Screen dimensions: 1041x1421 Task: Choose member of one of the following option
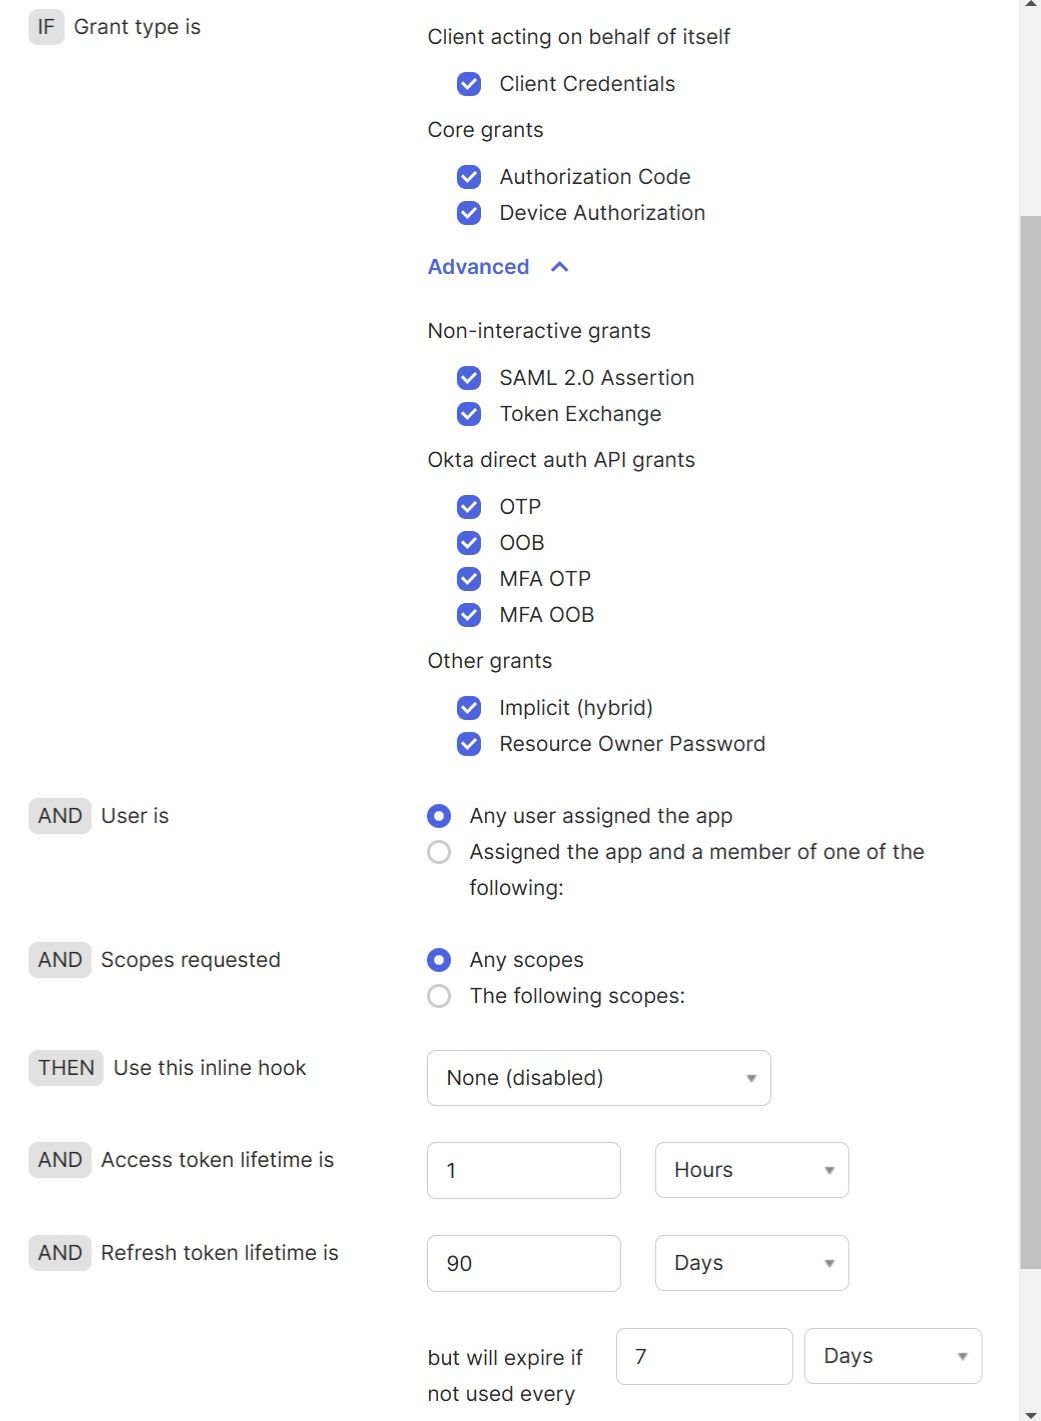pyautogui.click(x=439, y=852)
